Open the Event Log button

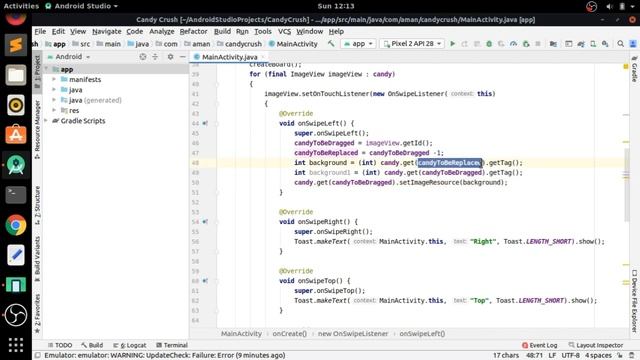click(539, 345)
